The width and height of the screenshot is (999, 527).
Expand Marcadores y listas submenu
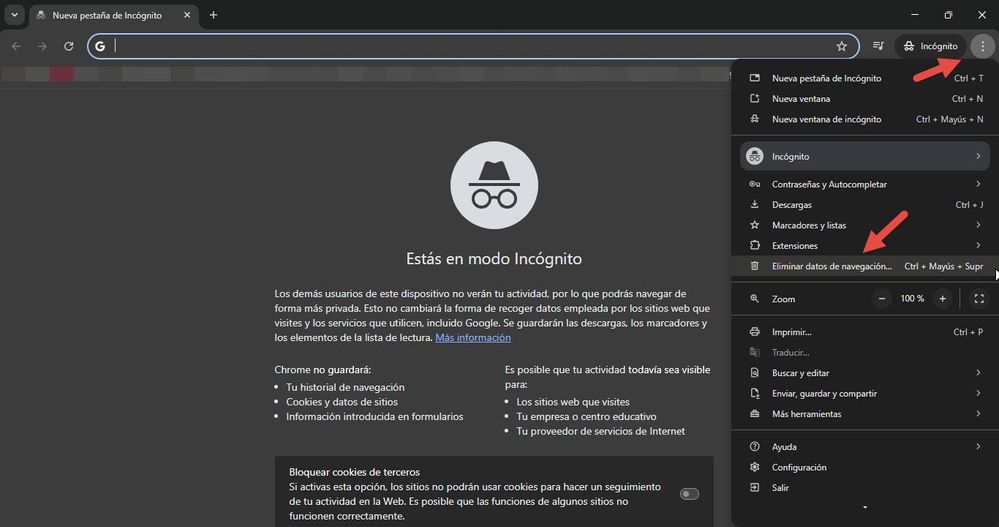tap(865, 224)
